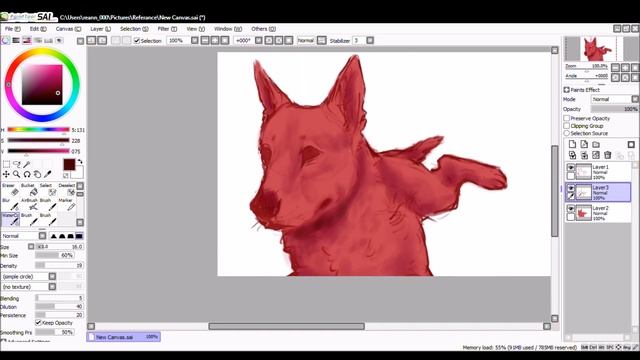Image resolution: width=640 pixels, height=360 pixels.
Task: Activate the zoom magnifier tool
Action: point(17,174)
